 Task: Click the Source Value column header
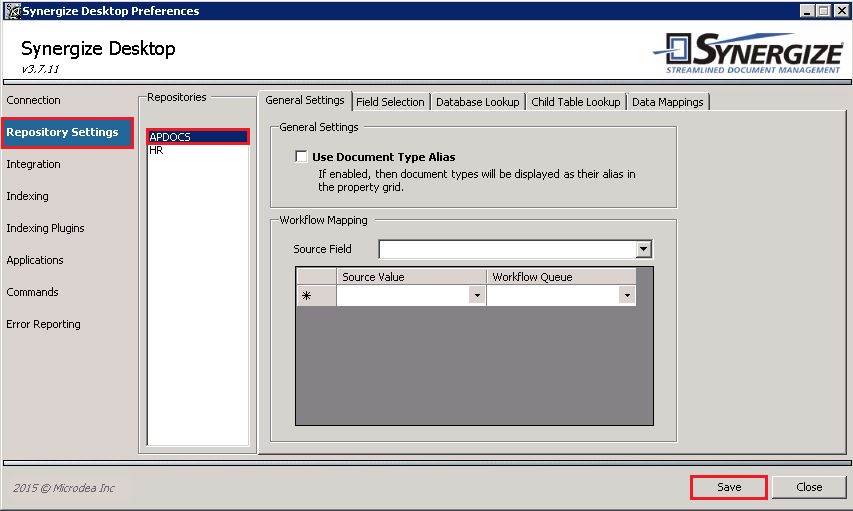pos(411,277)
